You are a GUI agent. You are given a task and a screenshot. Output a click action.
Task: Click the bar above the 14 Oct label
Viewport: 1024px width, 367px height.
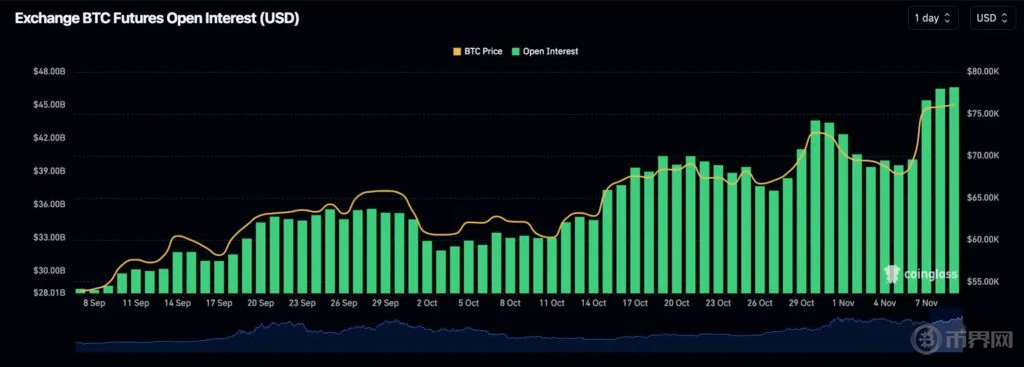pyautogui.click(x=594, y=257)
